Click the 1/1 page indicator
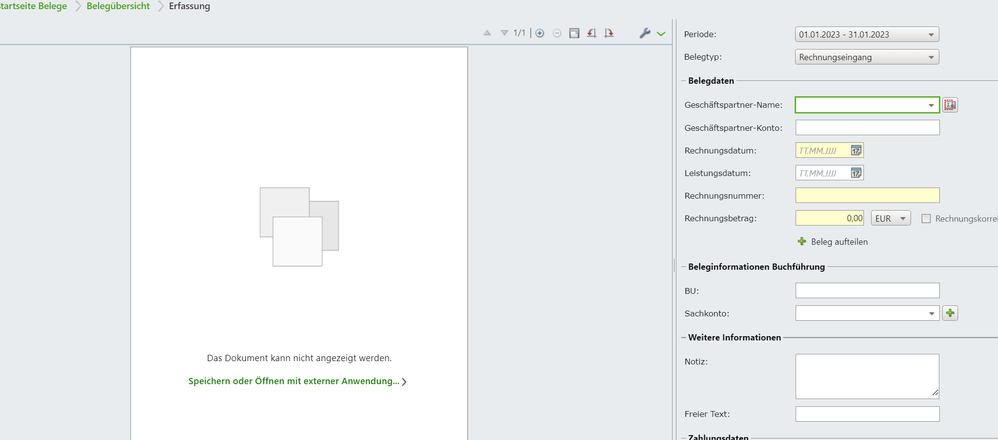This screenshot has width=998, height=440. (519, 33)
